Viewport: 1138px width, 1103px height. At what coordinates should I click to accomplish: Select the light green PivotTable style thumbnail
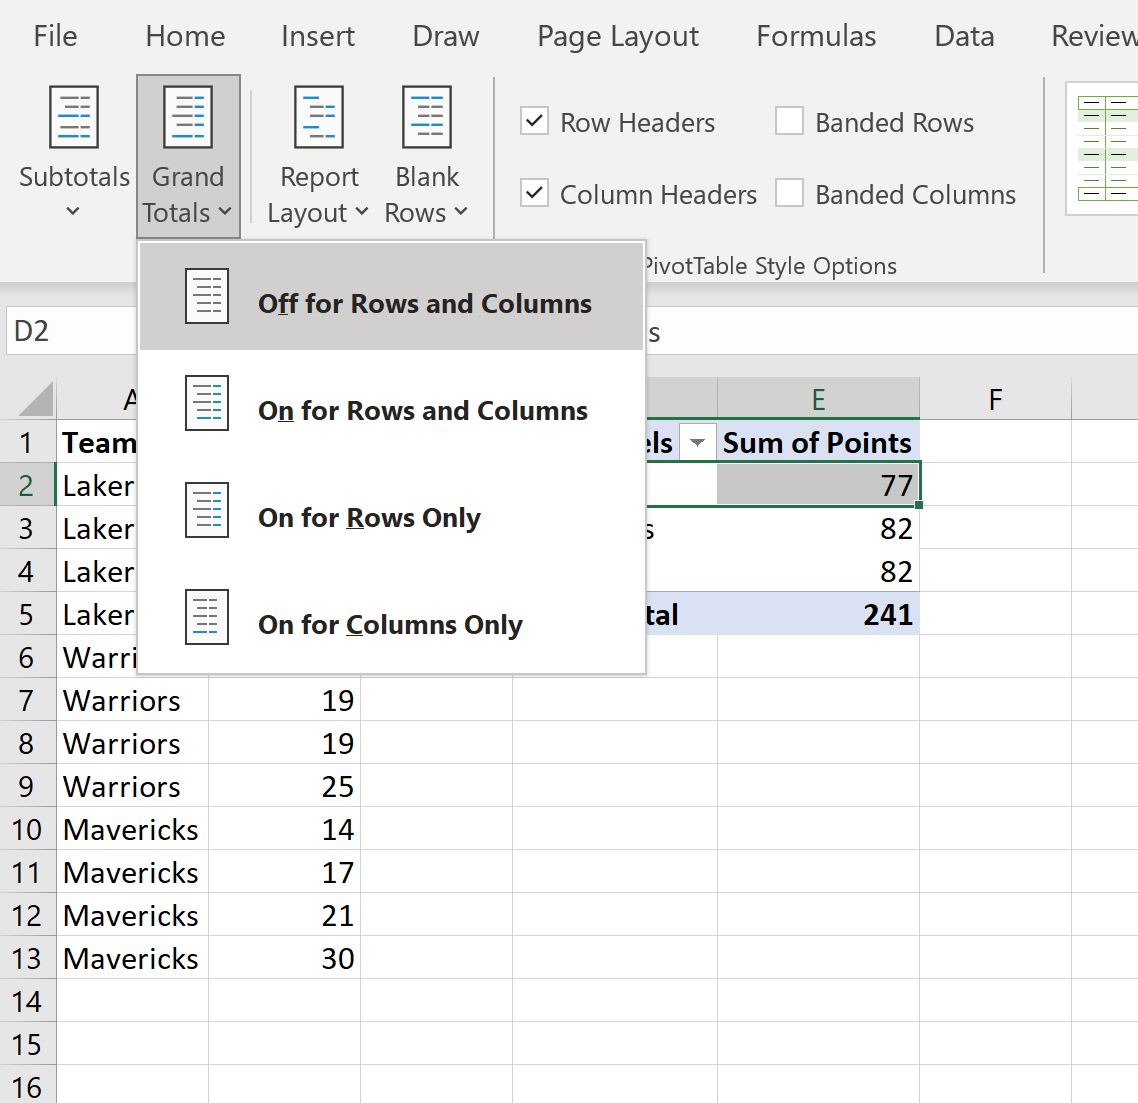tap(1104, 148)
